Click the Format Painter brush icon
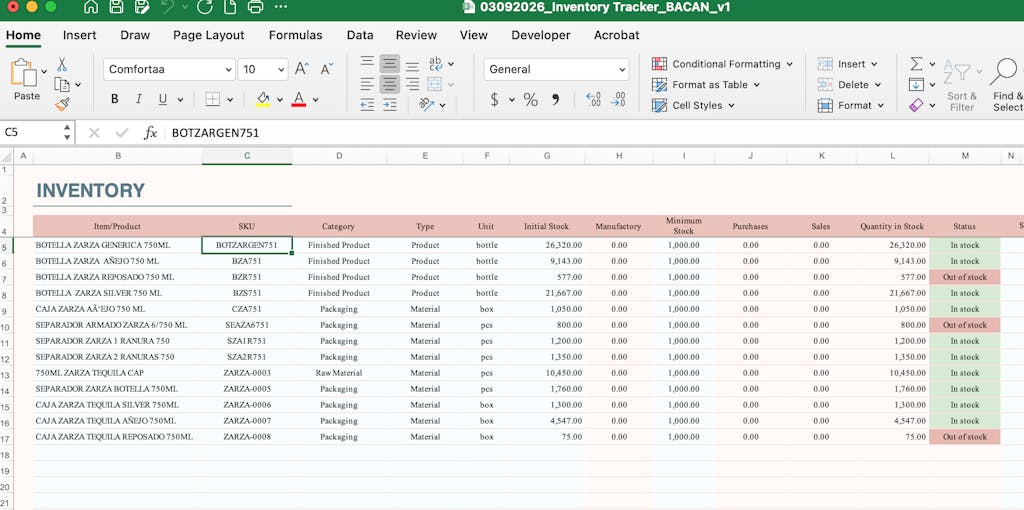The height and width of the screenshot is (510, 1024). click(62, 104)
